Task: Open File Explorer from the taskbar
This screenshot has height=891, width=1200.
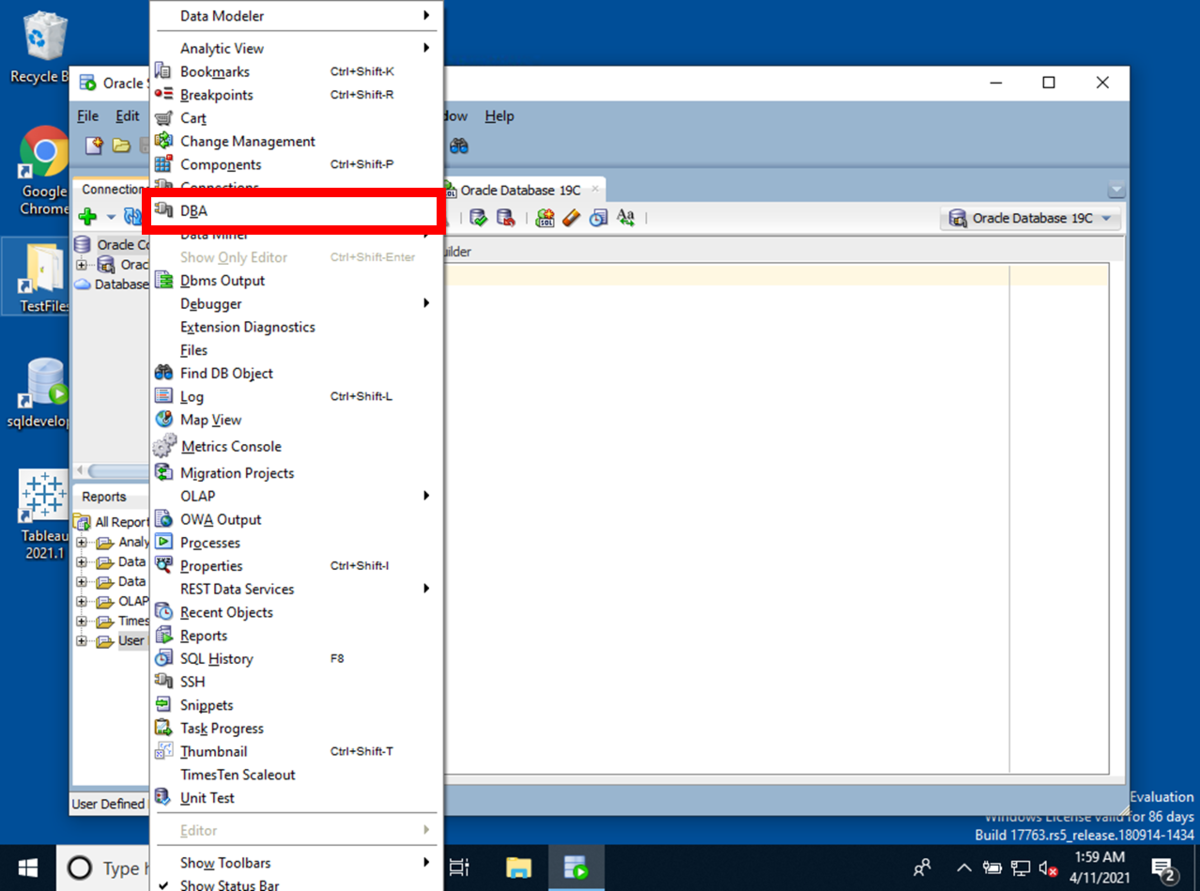Action: 517,867
